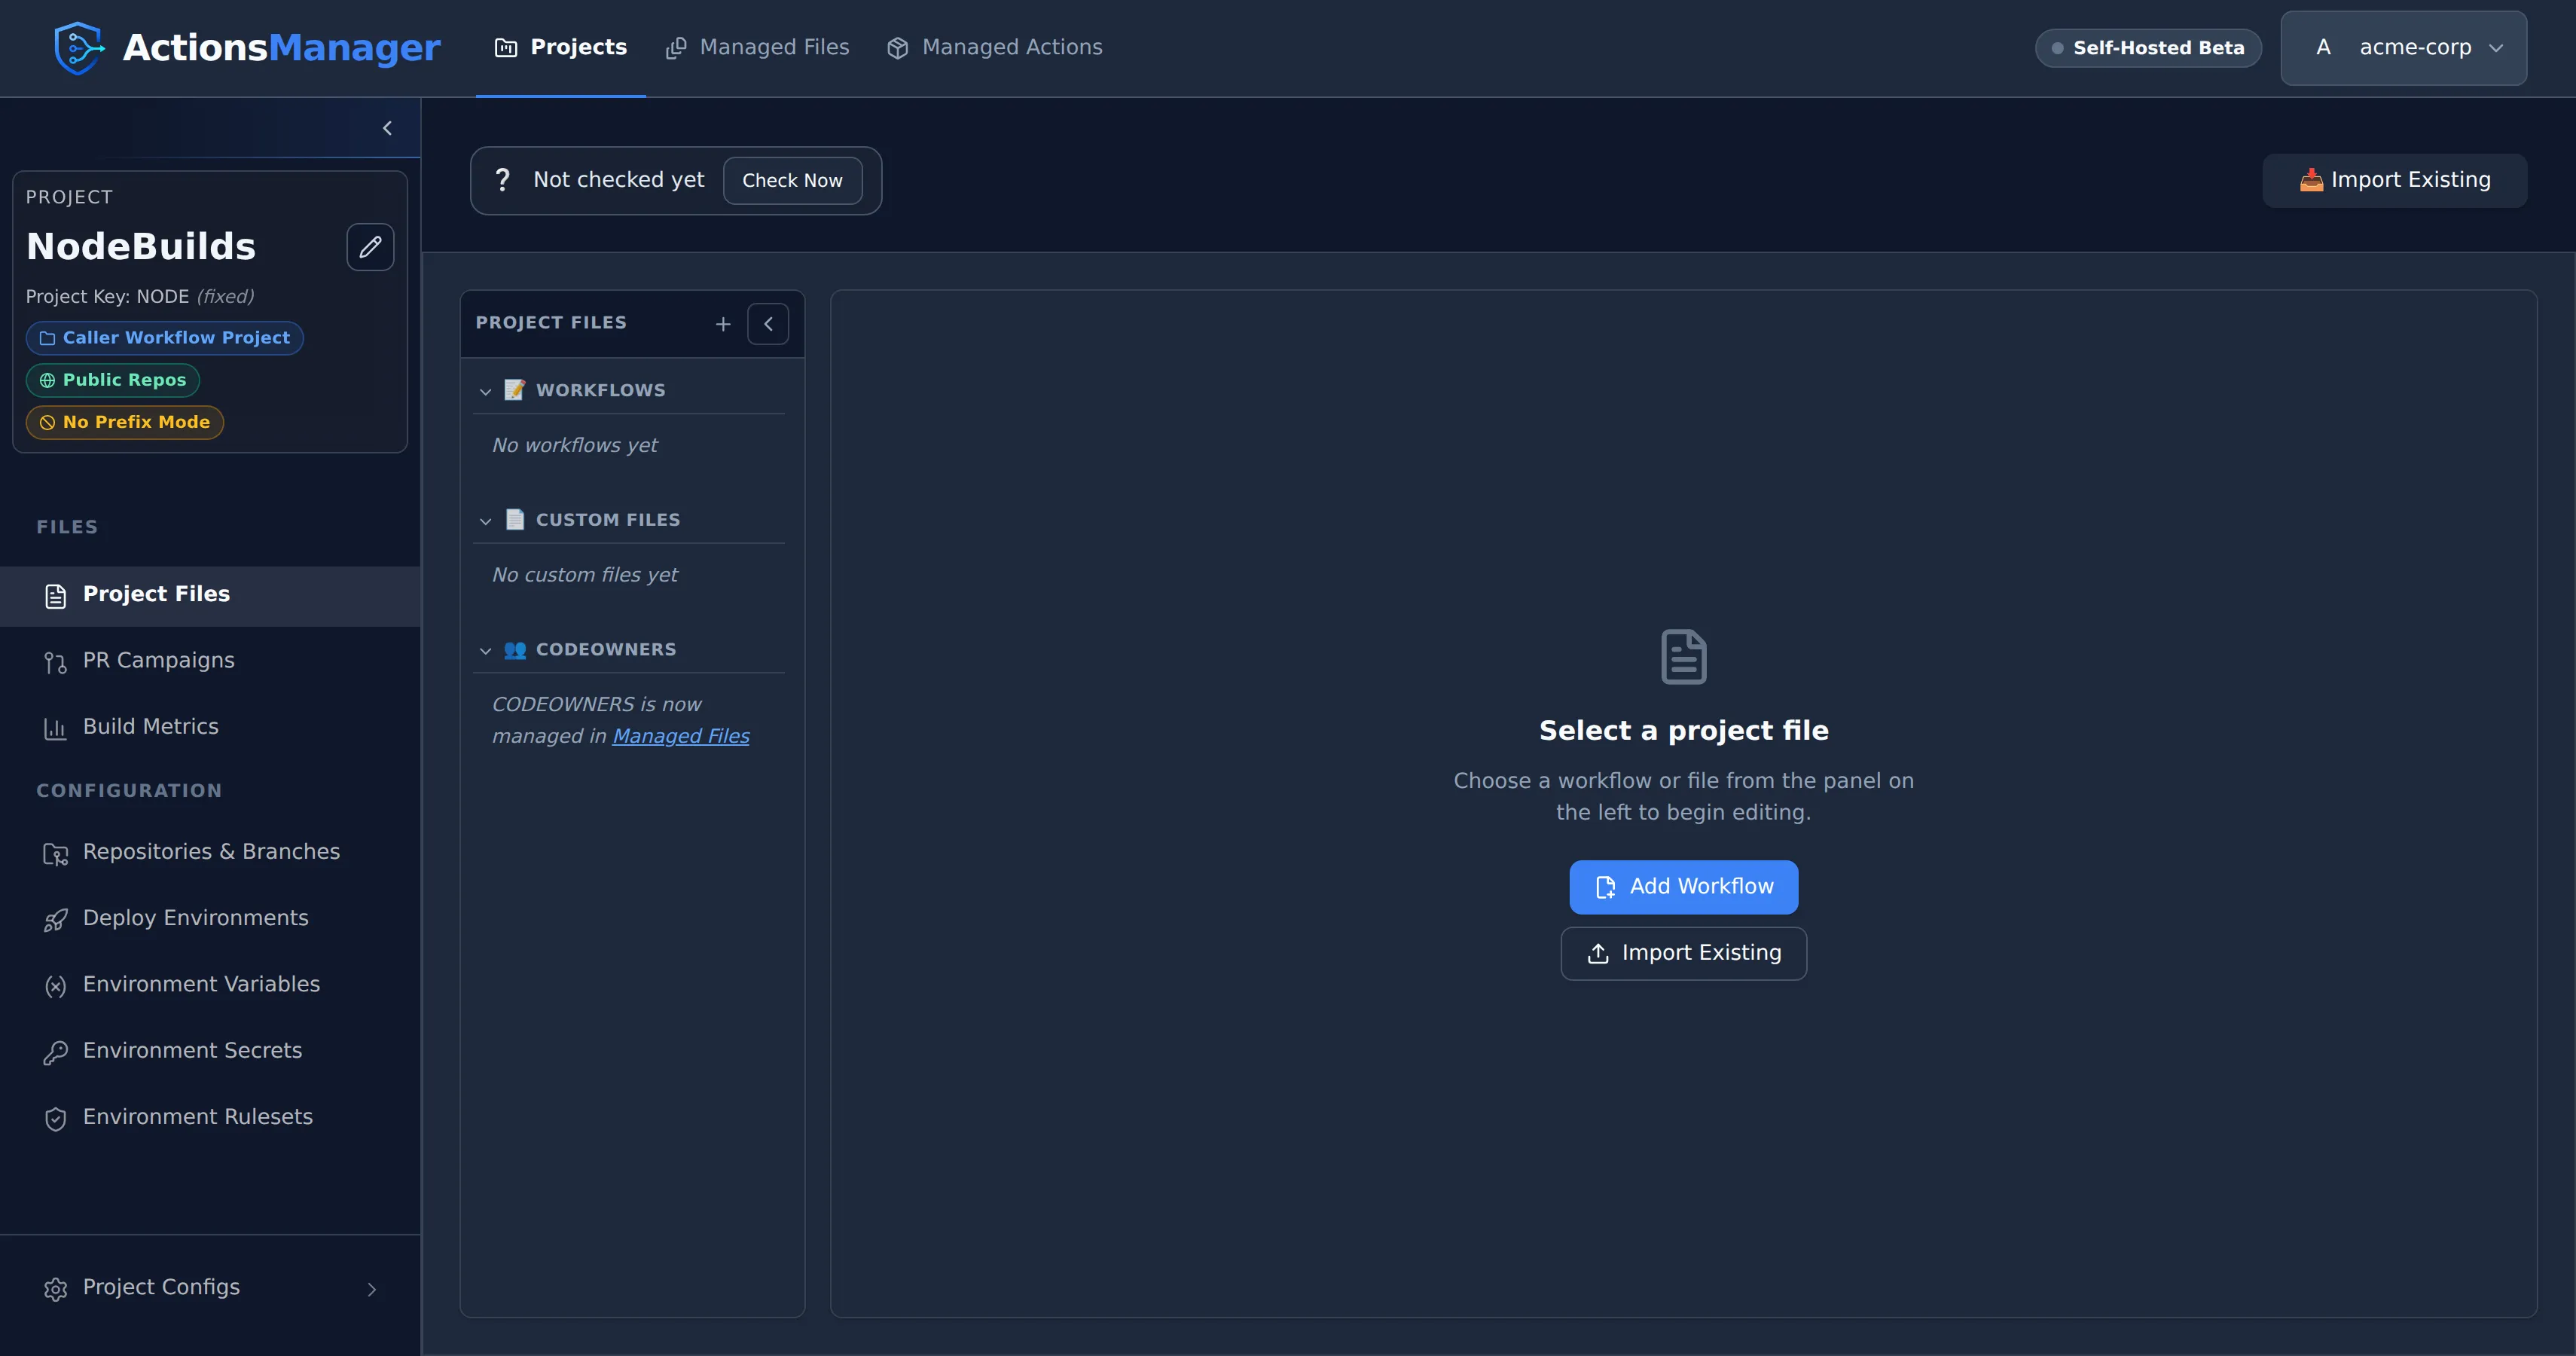Click the ActionsManager shield logo
The width and height of the screenshot is (2576, 1356).
click(79, 47)
